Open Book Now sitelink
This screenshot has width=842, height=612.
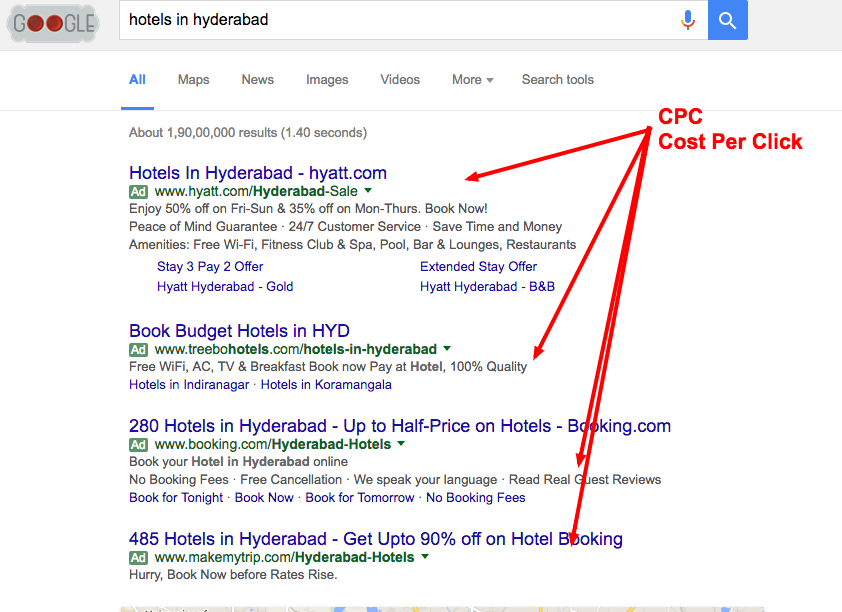click(x=264, y=498)
